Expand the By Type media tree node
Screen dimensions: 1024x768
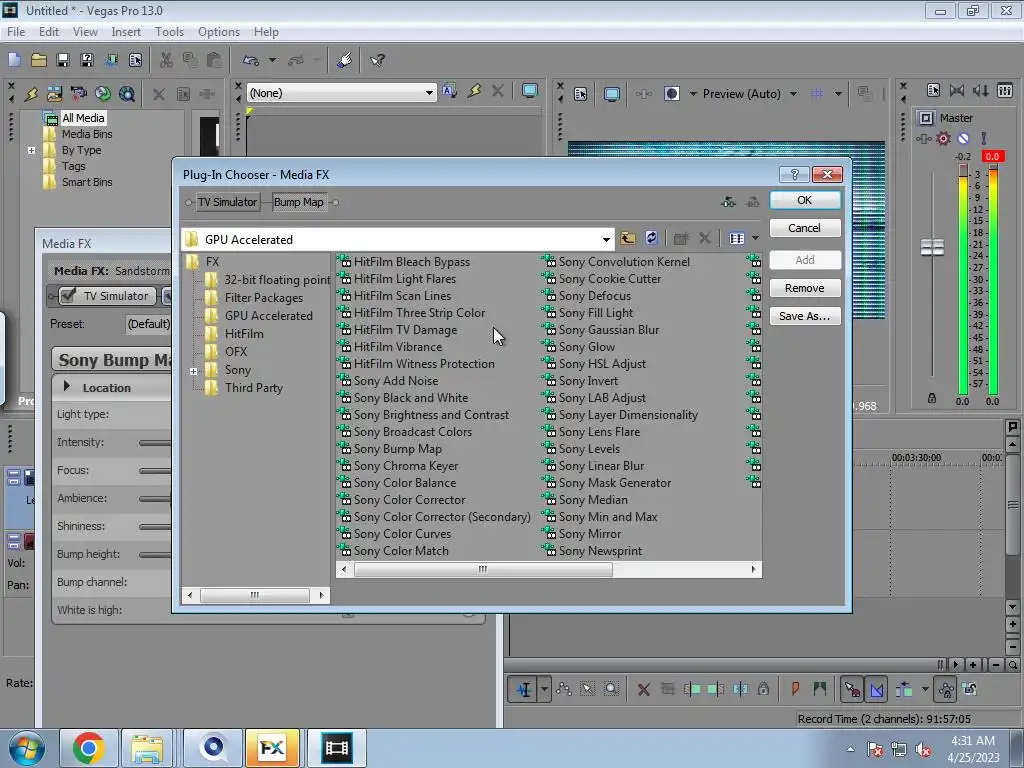coord(31,150)
